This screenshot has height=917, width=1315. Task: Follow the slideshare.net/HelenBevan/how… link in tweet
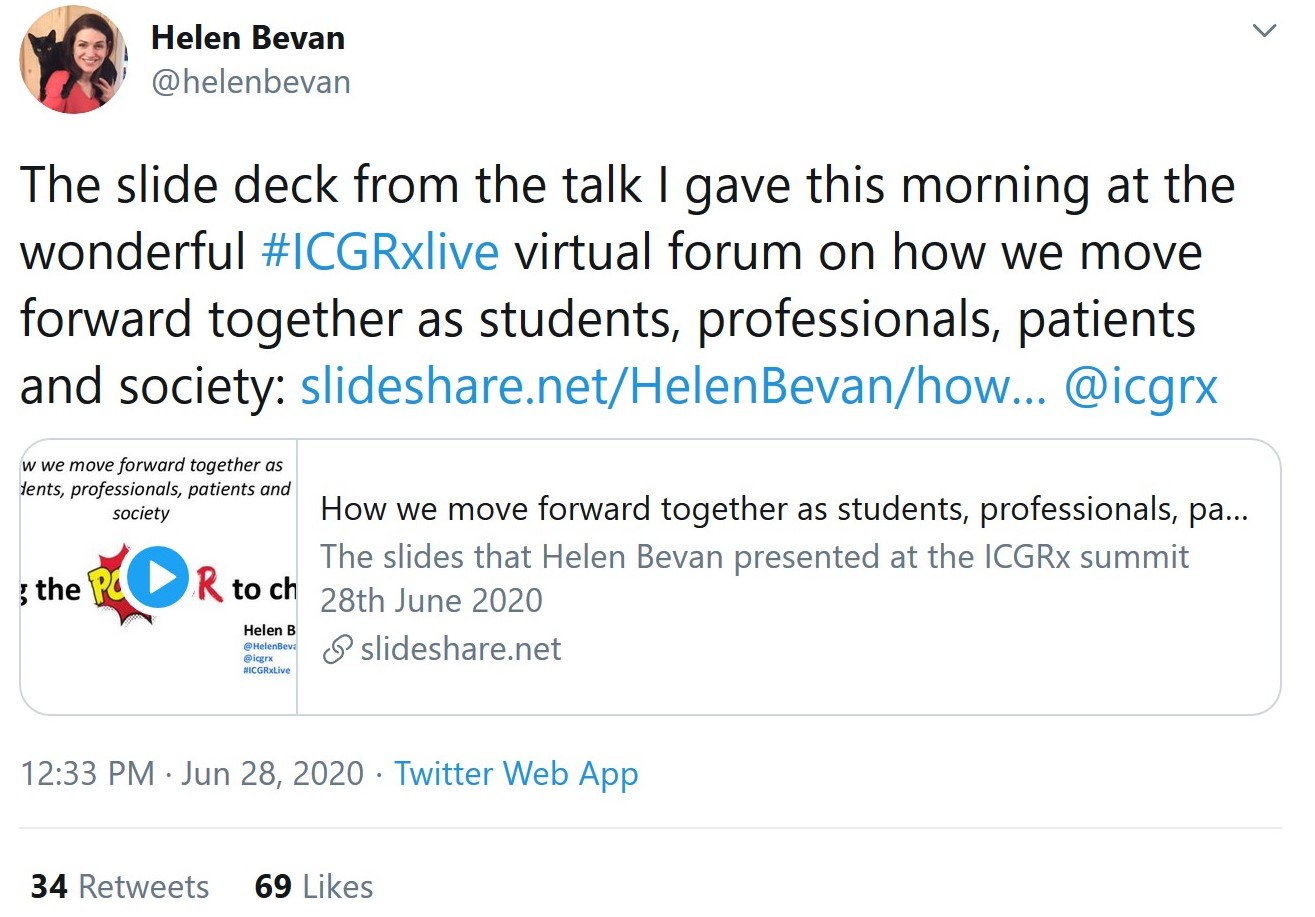673,386
